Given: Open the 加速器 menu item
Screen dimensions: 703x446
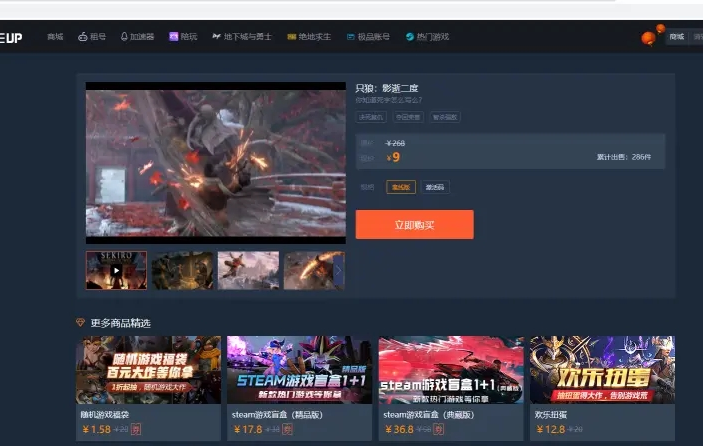Looking at the screenshot, I should 142,37.
